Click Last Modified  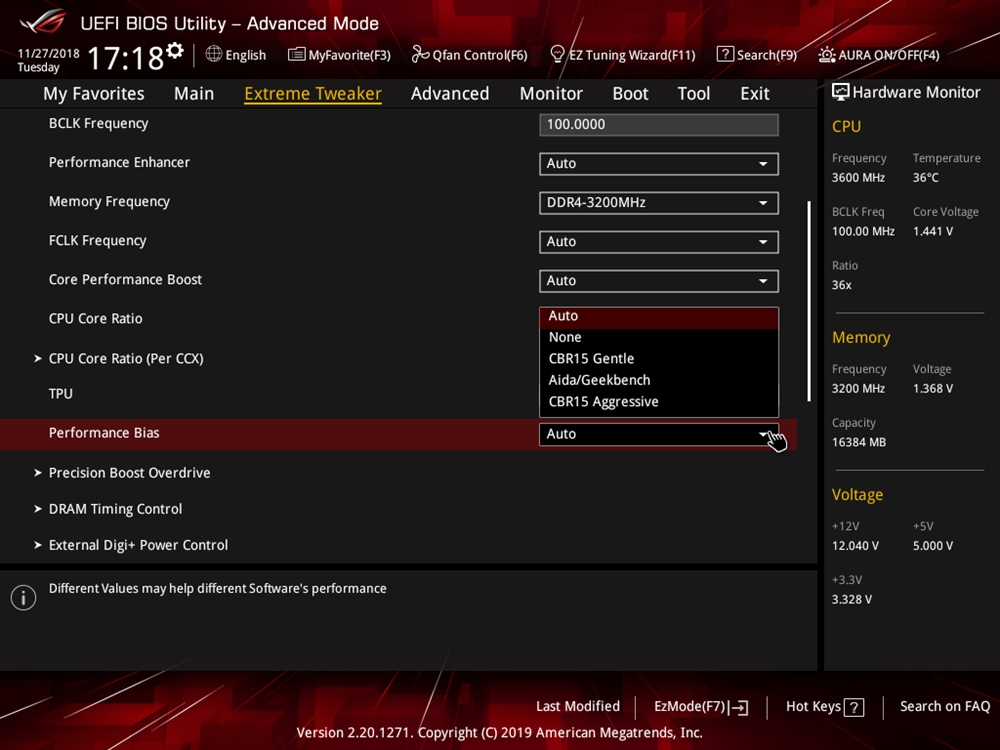coord(578,707)
